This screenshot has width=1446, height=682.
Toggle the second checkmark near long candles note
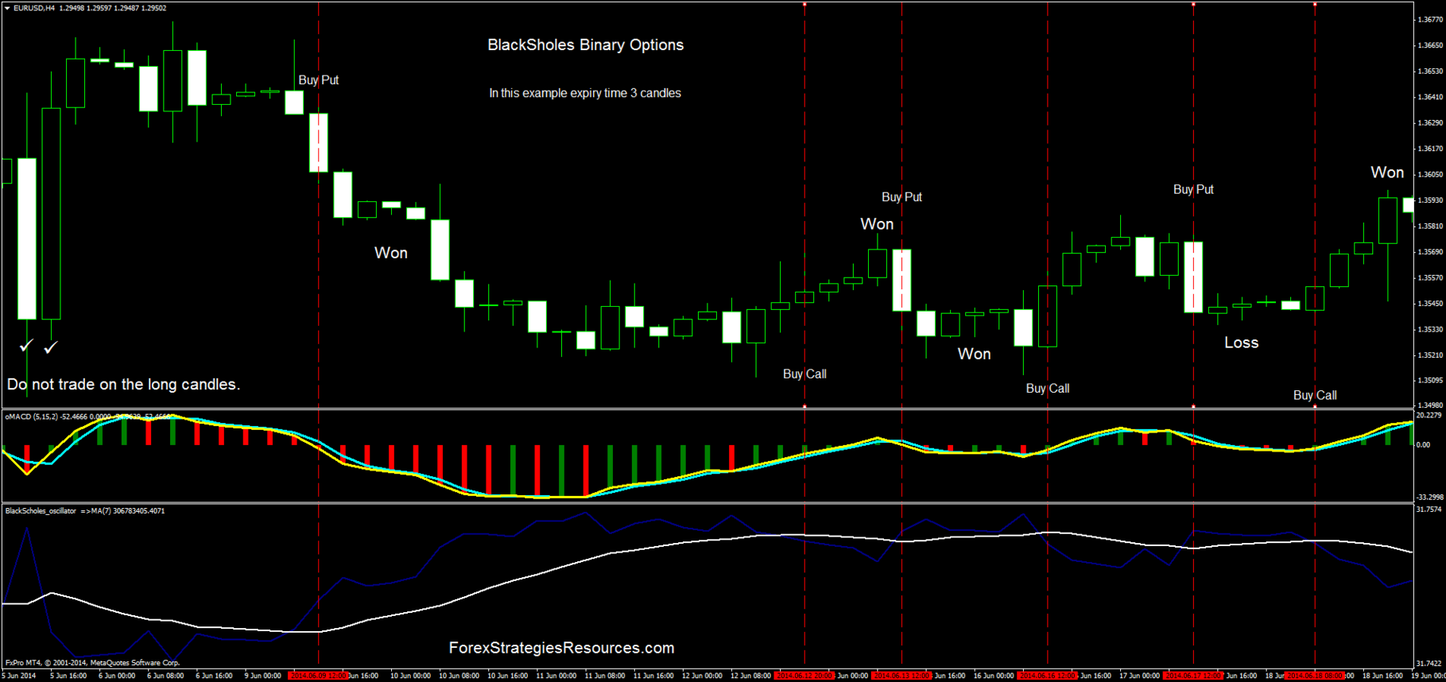click(51, 346)
